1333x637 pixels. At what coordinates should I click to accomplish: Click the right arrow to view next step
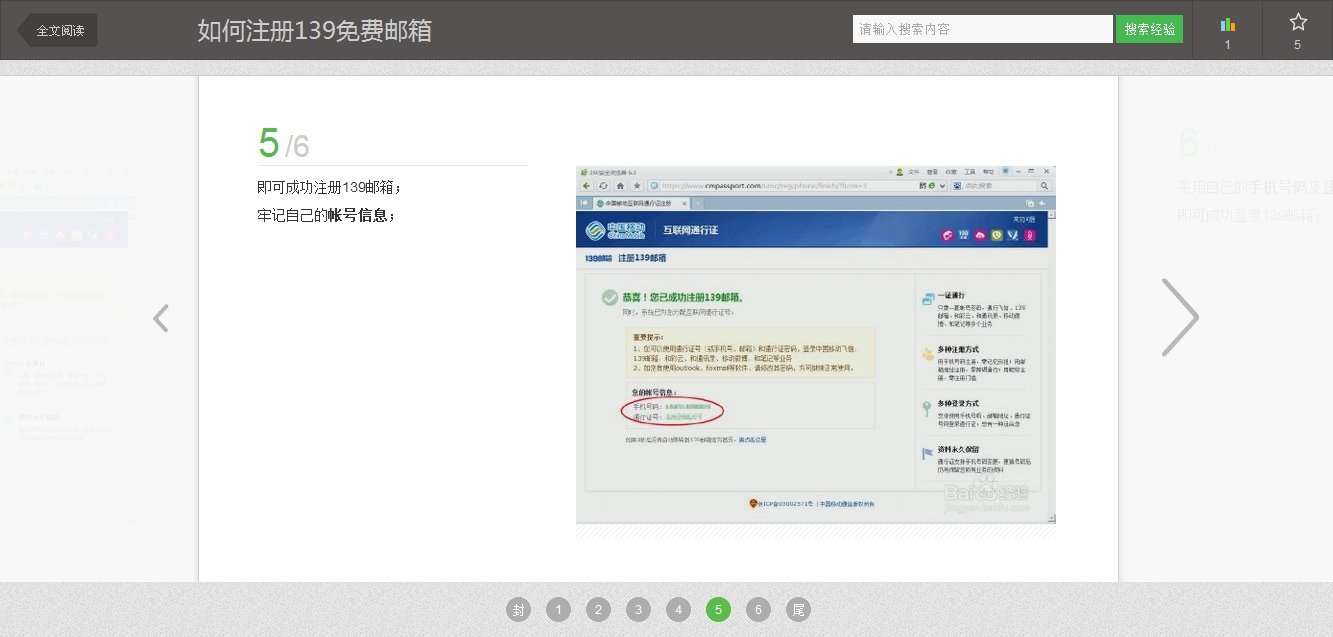(1181, 318)
